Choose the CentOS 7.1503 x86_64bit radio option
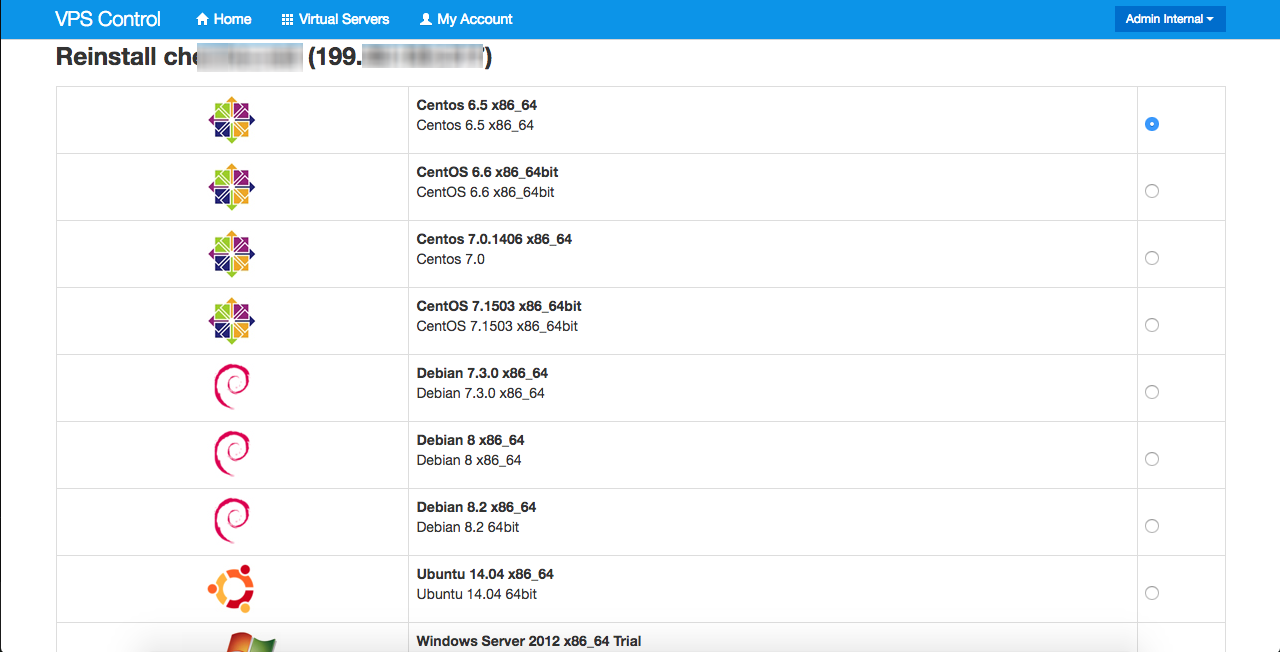 pos(1152,325)
